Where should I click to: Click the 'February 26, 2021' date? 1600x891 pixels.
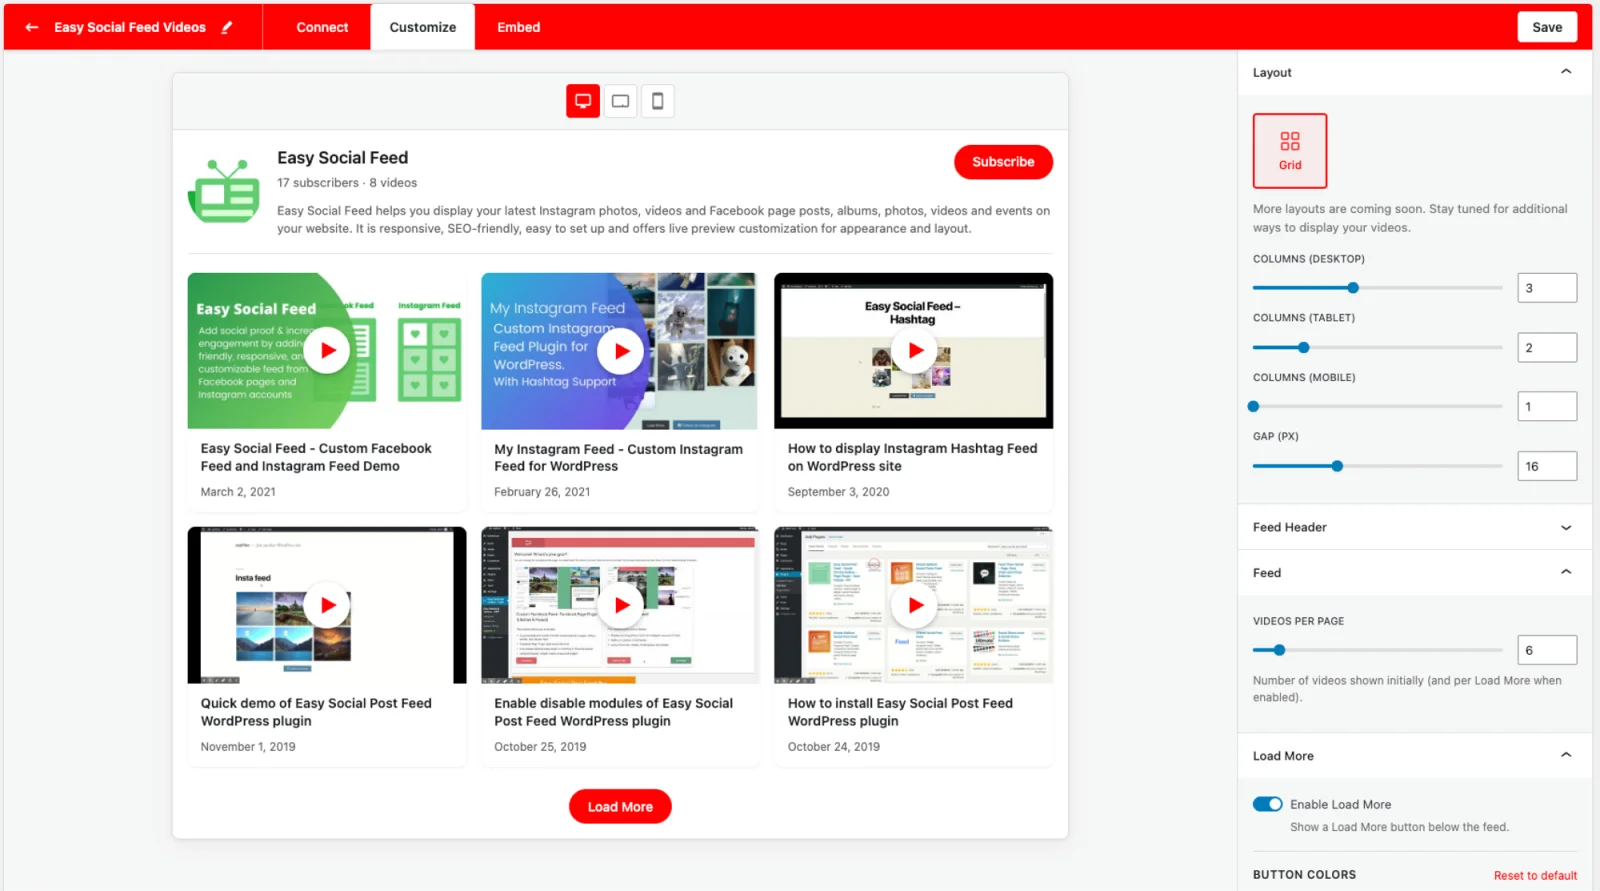[x=542, y=492]
